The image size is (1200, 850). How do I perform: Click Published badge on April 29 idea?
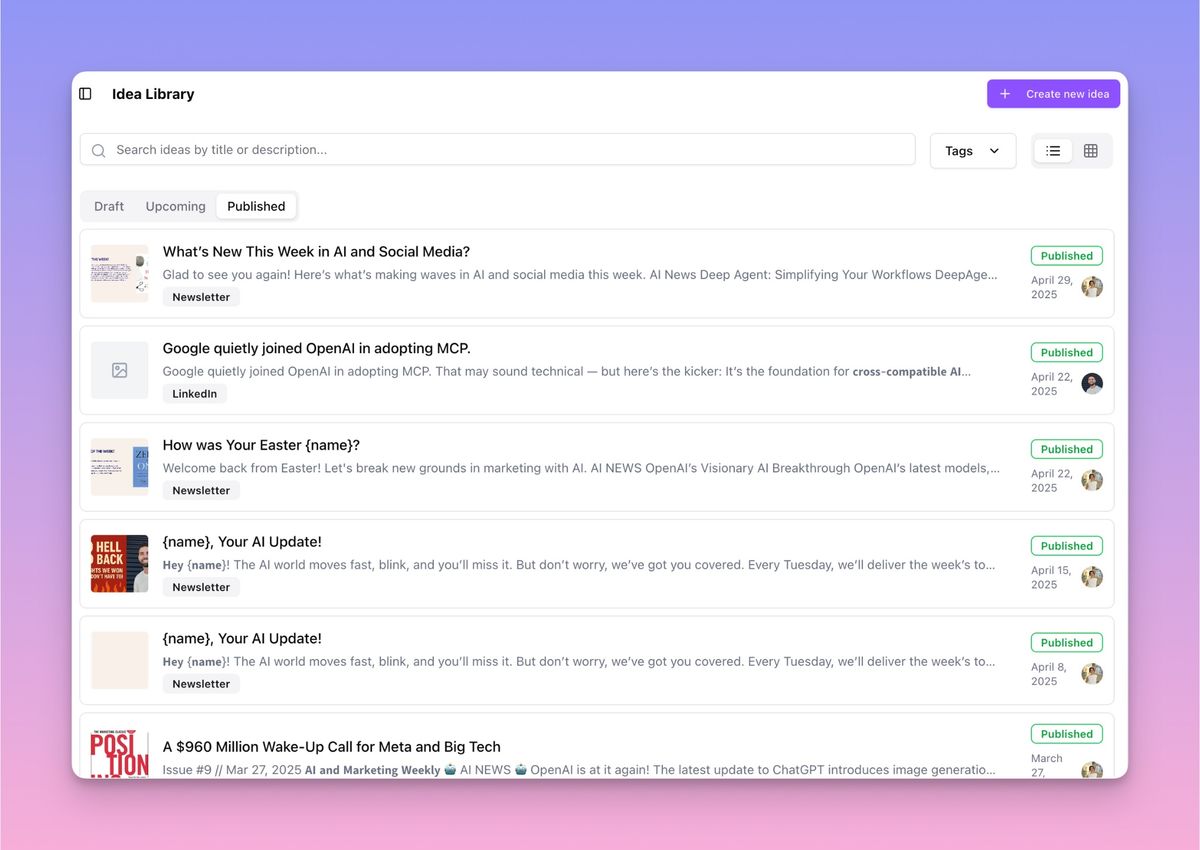(1067, 256)
